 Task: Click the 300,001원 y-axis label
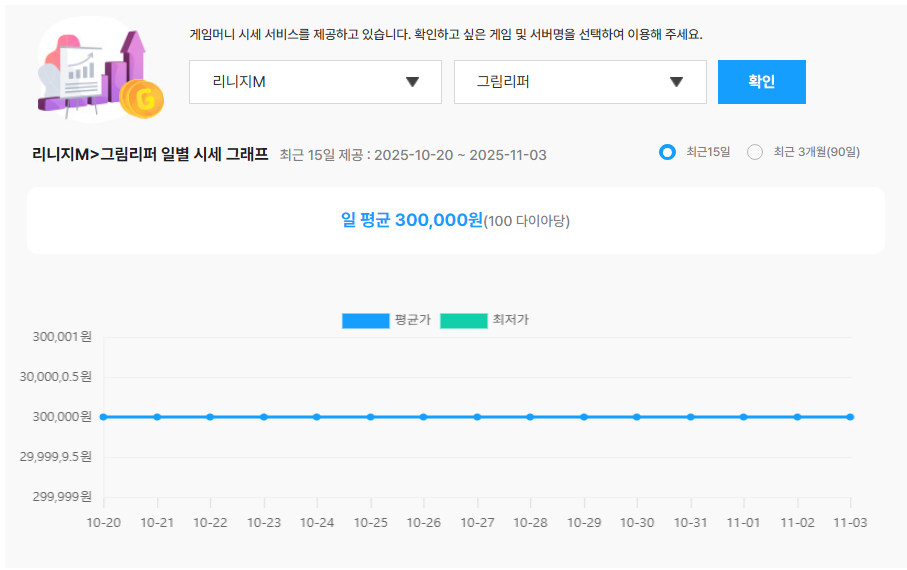[x=62, y=337]
